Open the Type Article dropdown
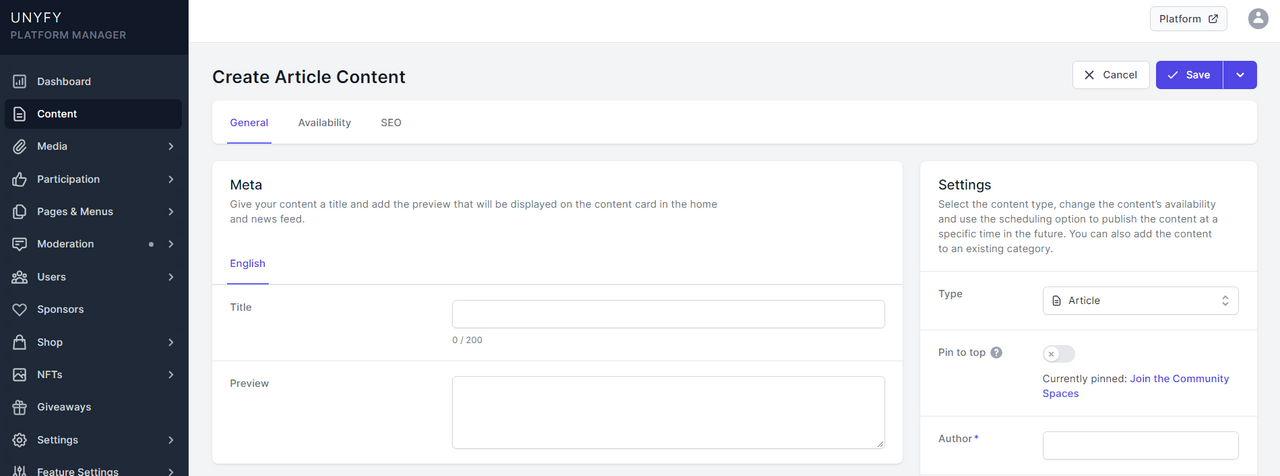The width and height of the screenshot is (1280, 476). coord(1140,300)
